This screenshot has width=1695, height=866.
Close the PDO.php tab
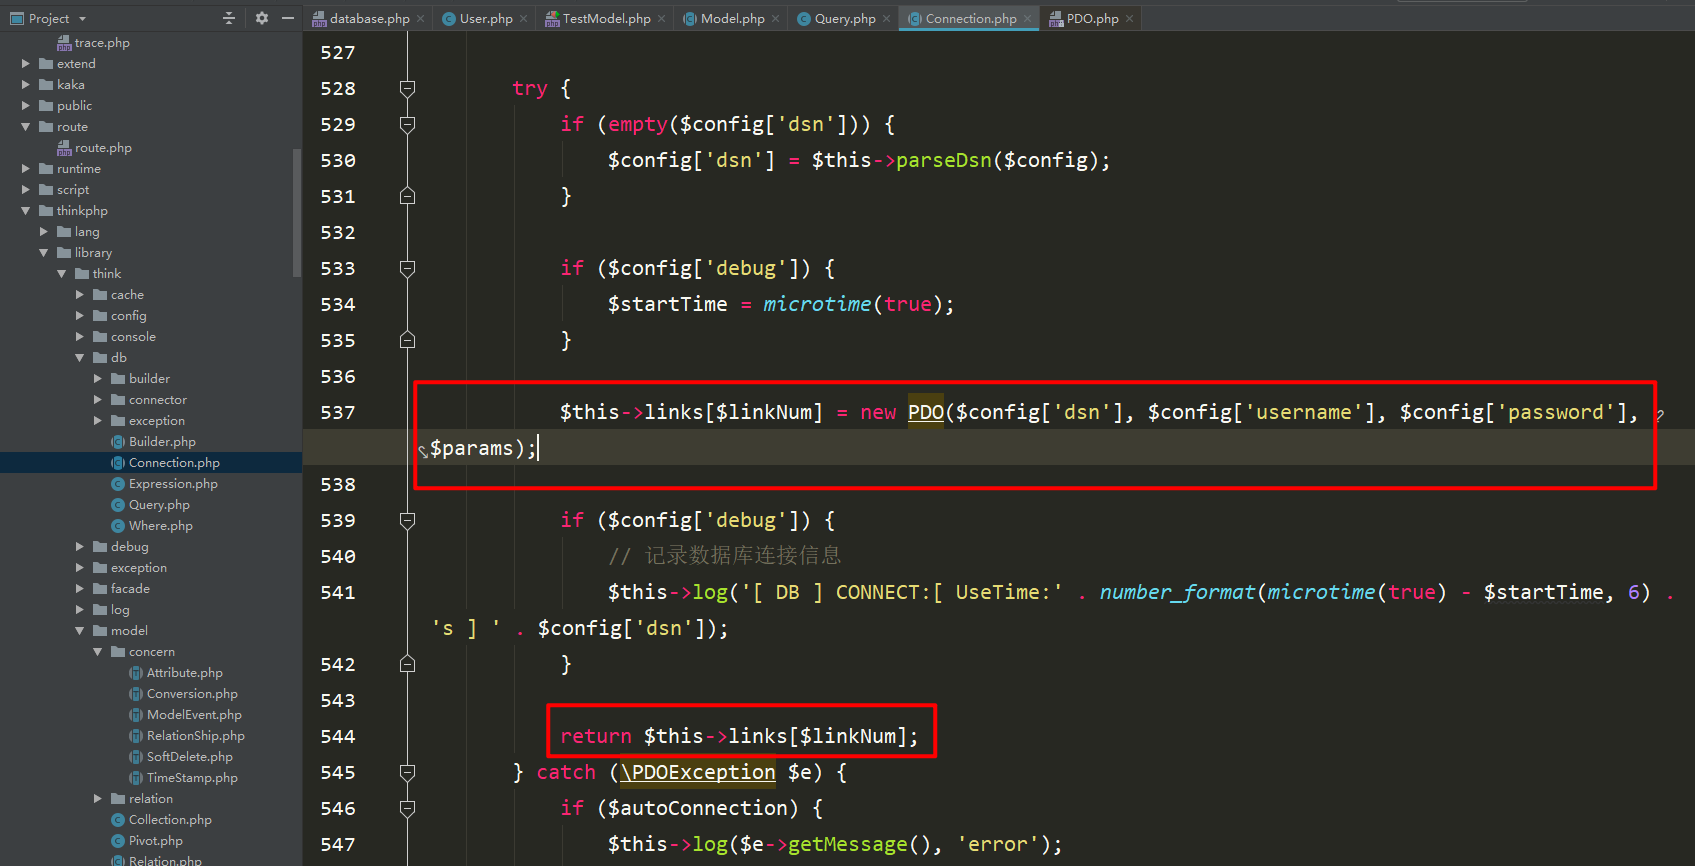(x=1129, y=19)
